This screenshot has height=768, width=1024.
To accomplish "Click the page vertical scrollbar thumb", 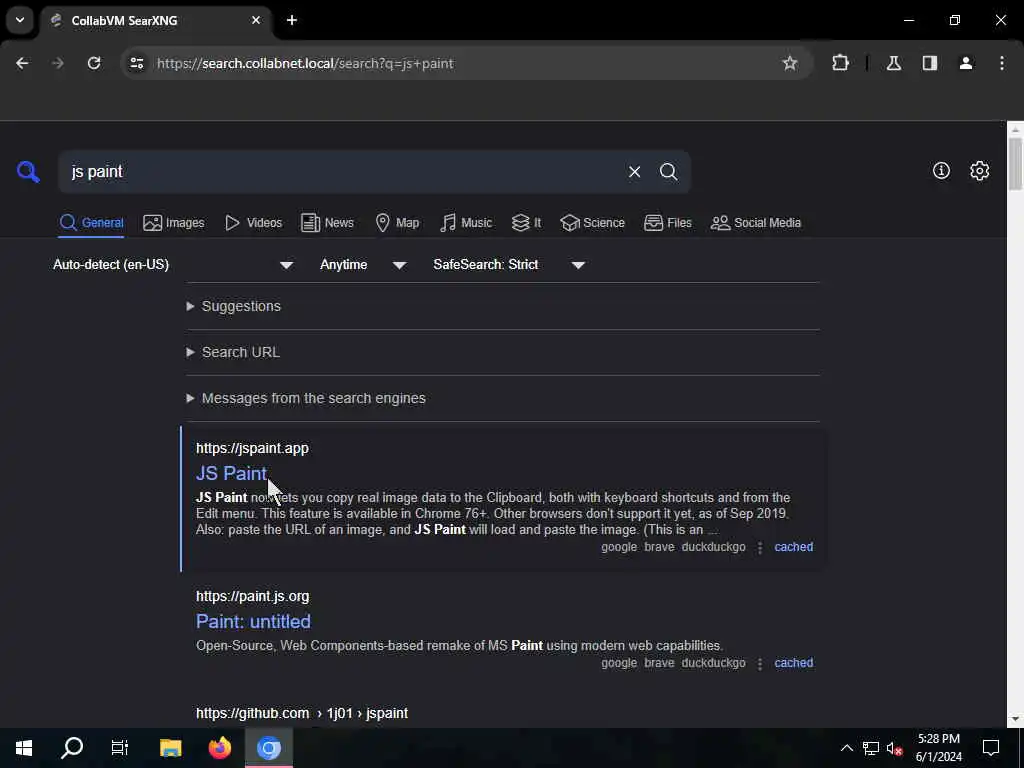I will point(1014,163).
